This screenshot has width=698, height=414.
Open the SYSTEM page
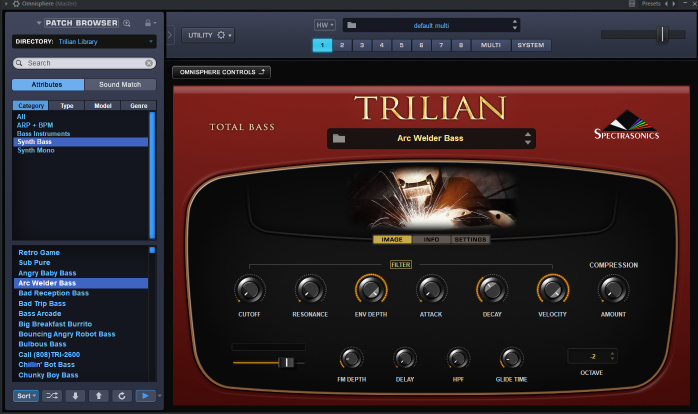531,45
